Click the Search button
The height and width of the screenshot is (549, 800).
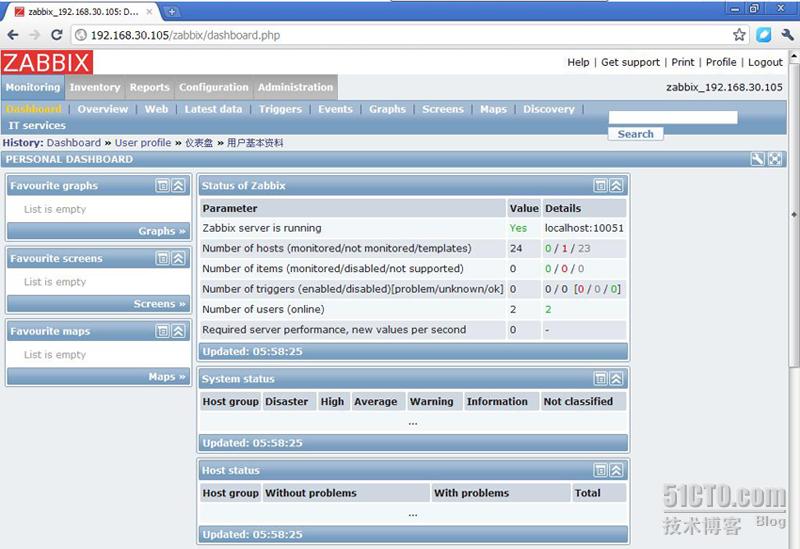(635, 134)
